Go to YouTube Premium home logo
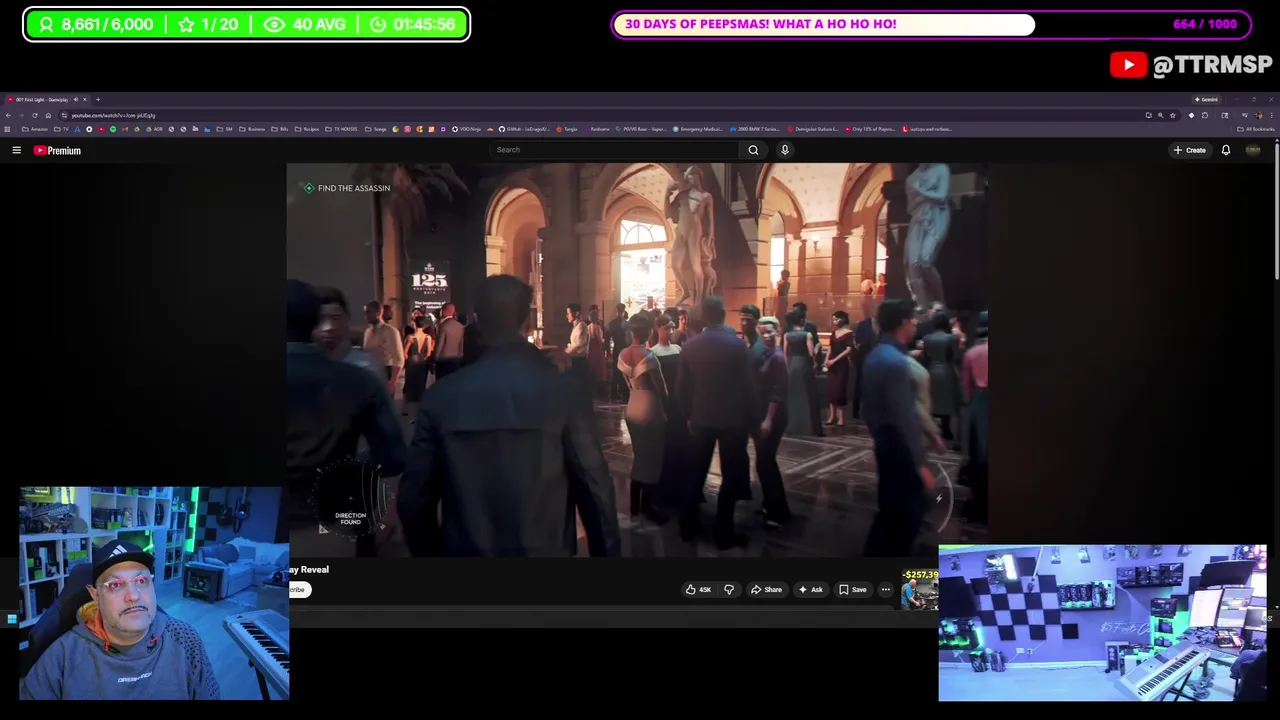The image size is (1280, 720). (57, 150)
